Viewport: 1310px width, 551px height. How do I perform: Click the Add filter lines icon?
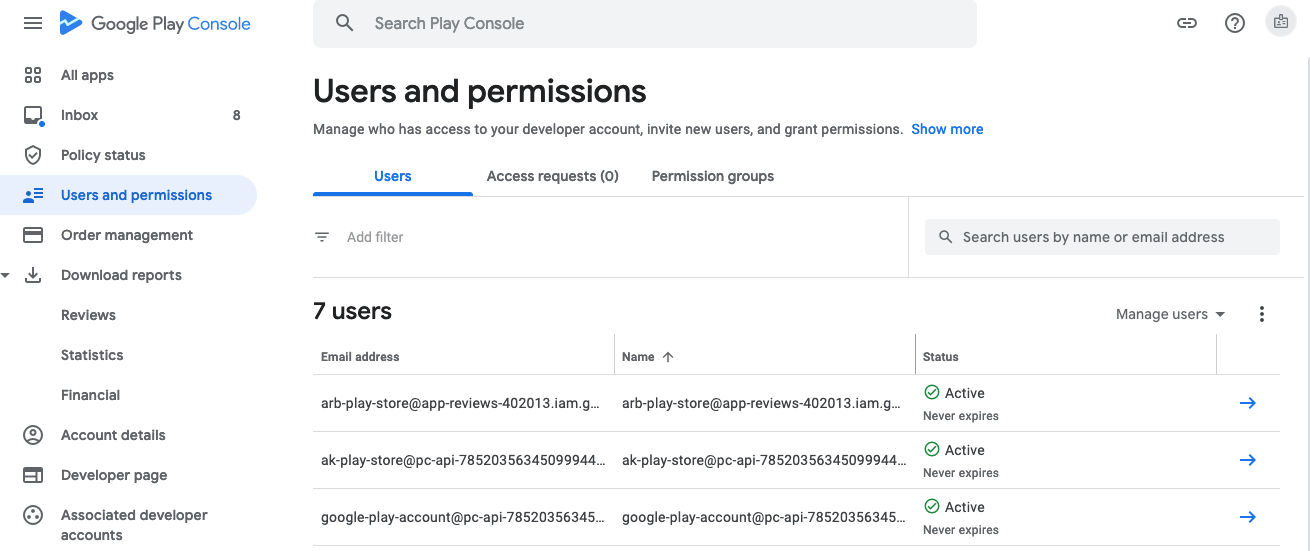click(322, 237)
